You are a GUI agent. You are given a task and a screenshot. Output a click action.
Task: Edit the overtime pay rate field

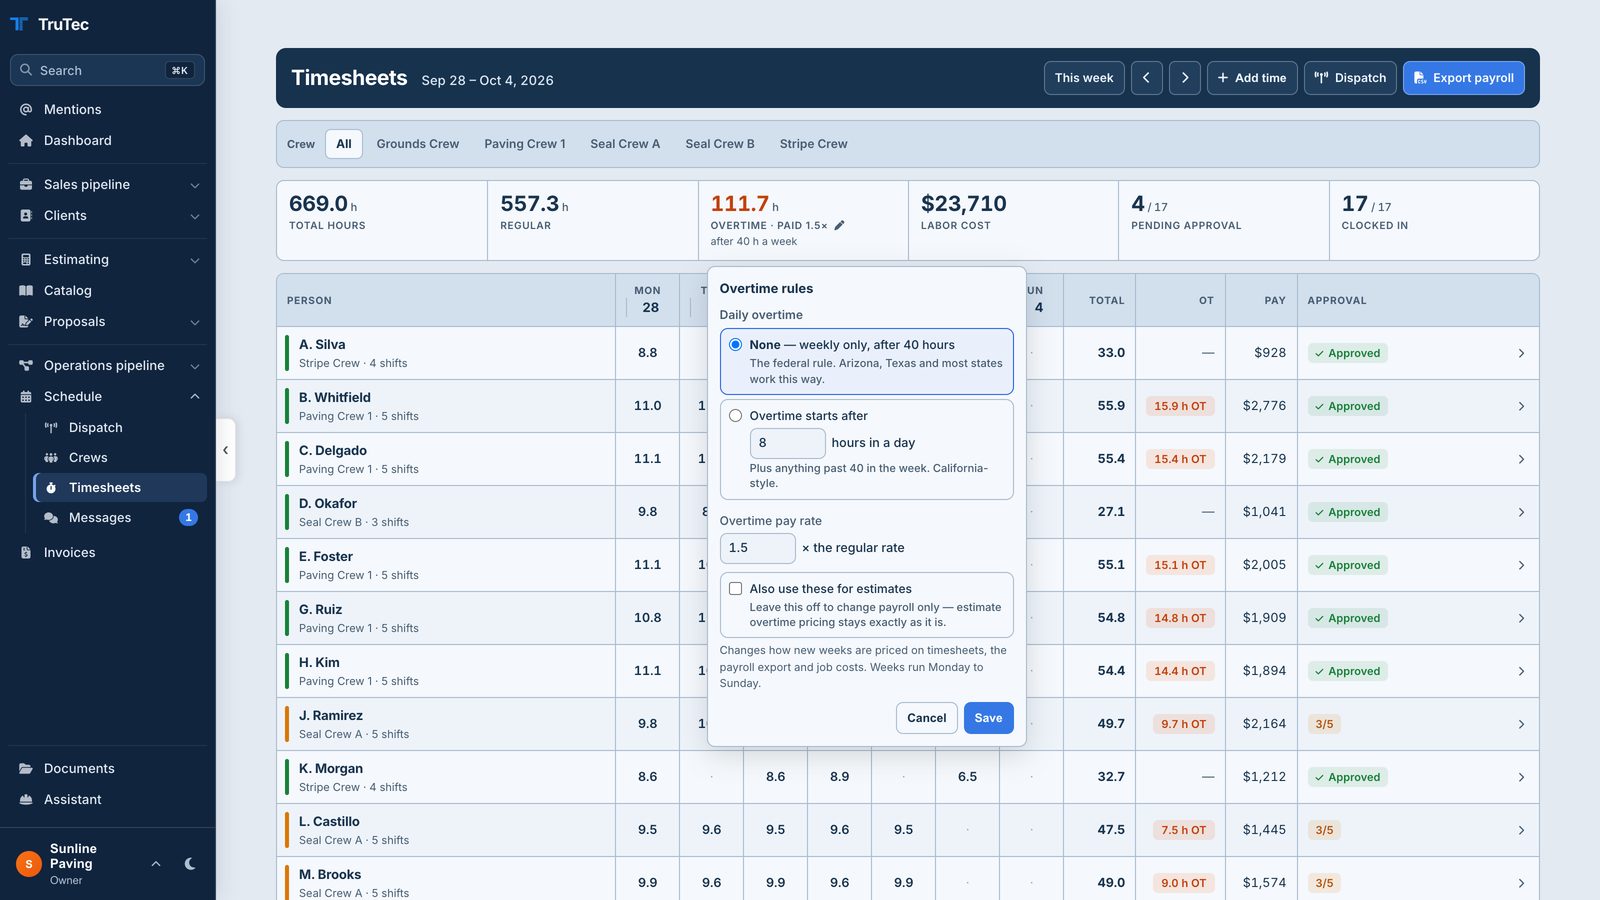(x=758, y=548)
